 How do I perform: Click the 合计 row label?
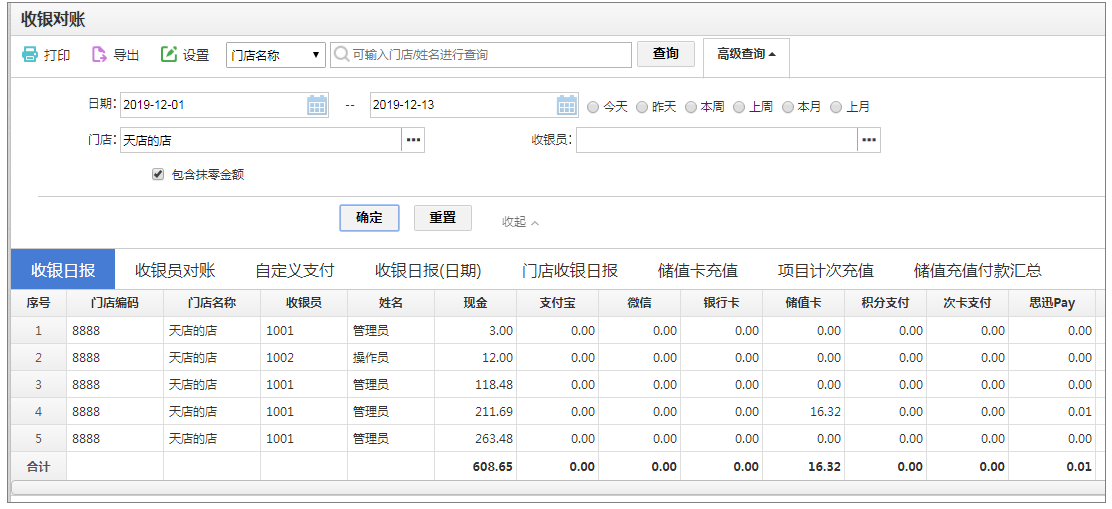point(38,466)
